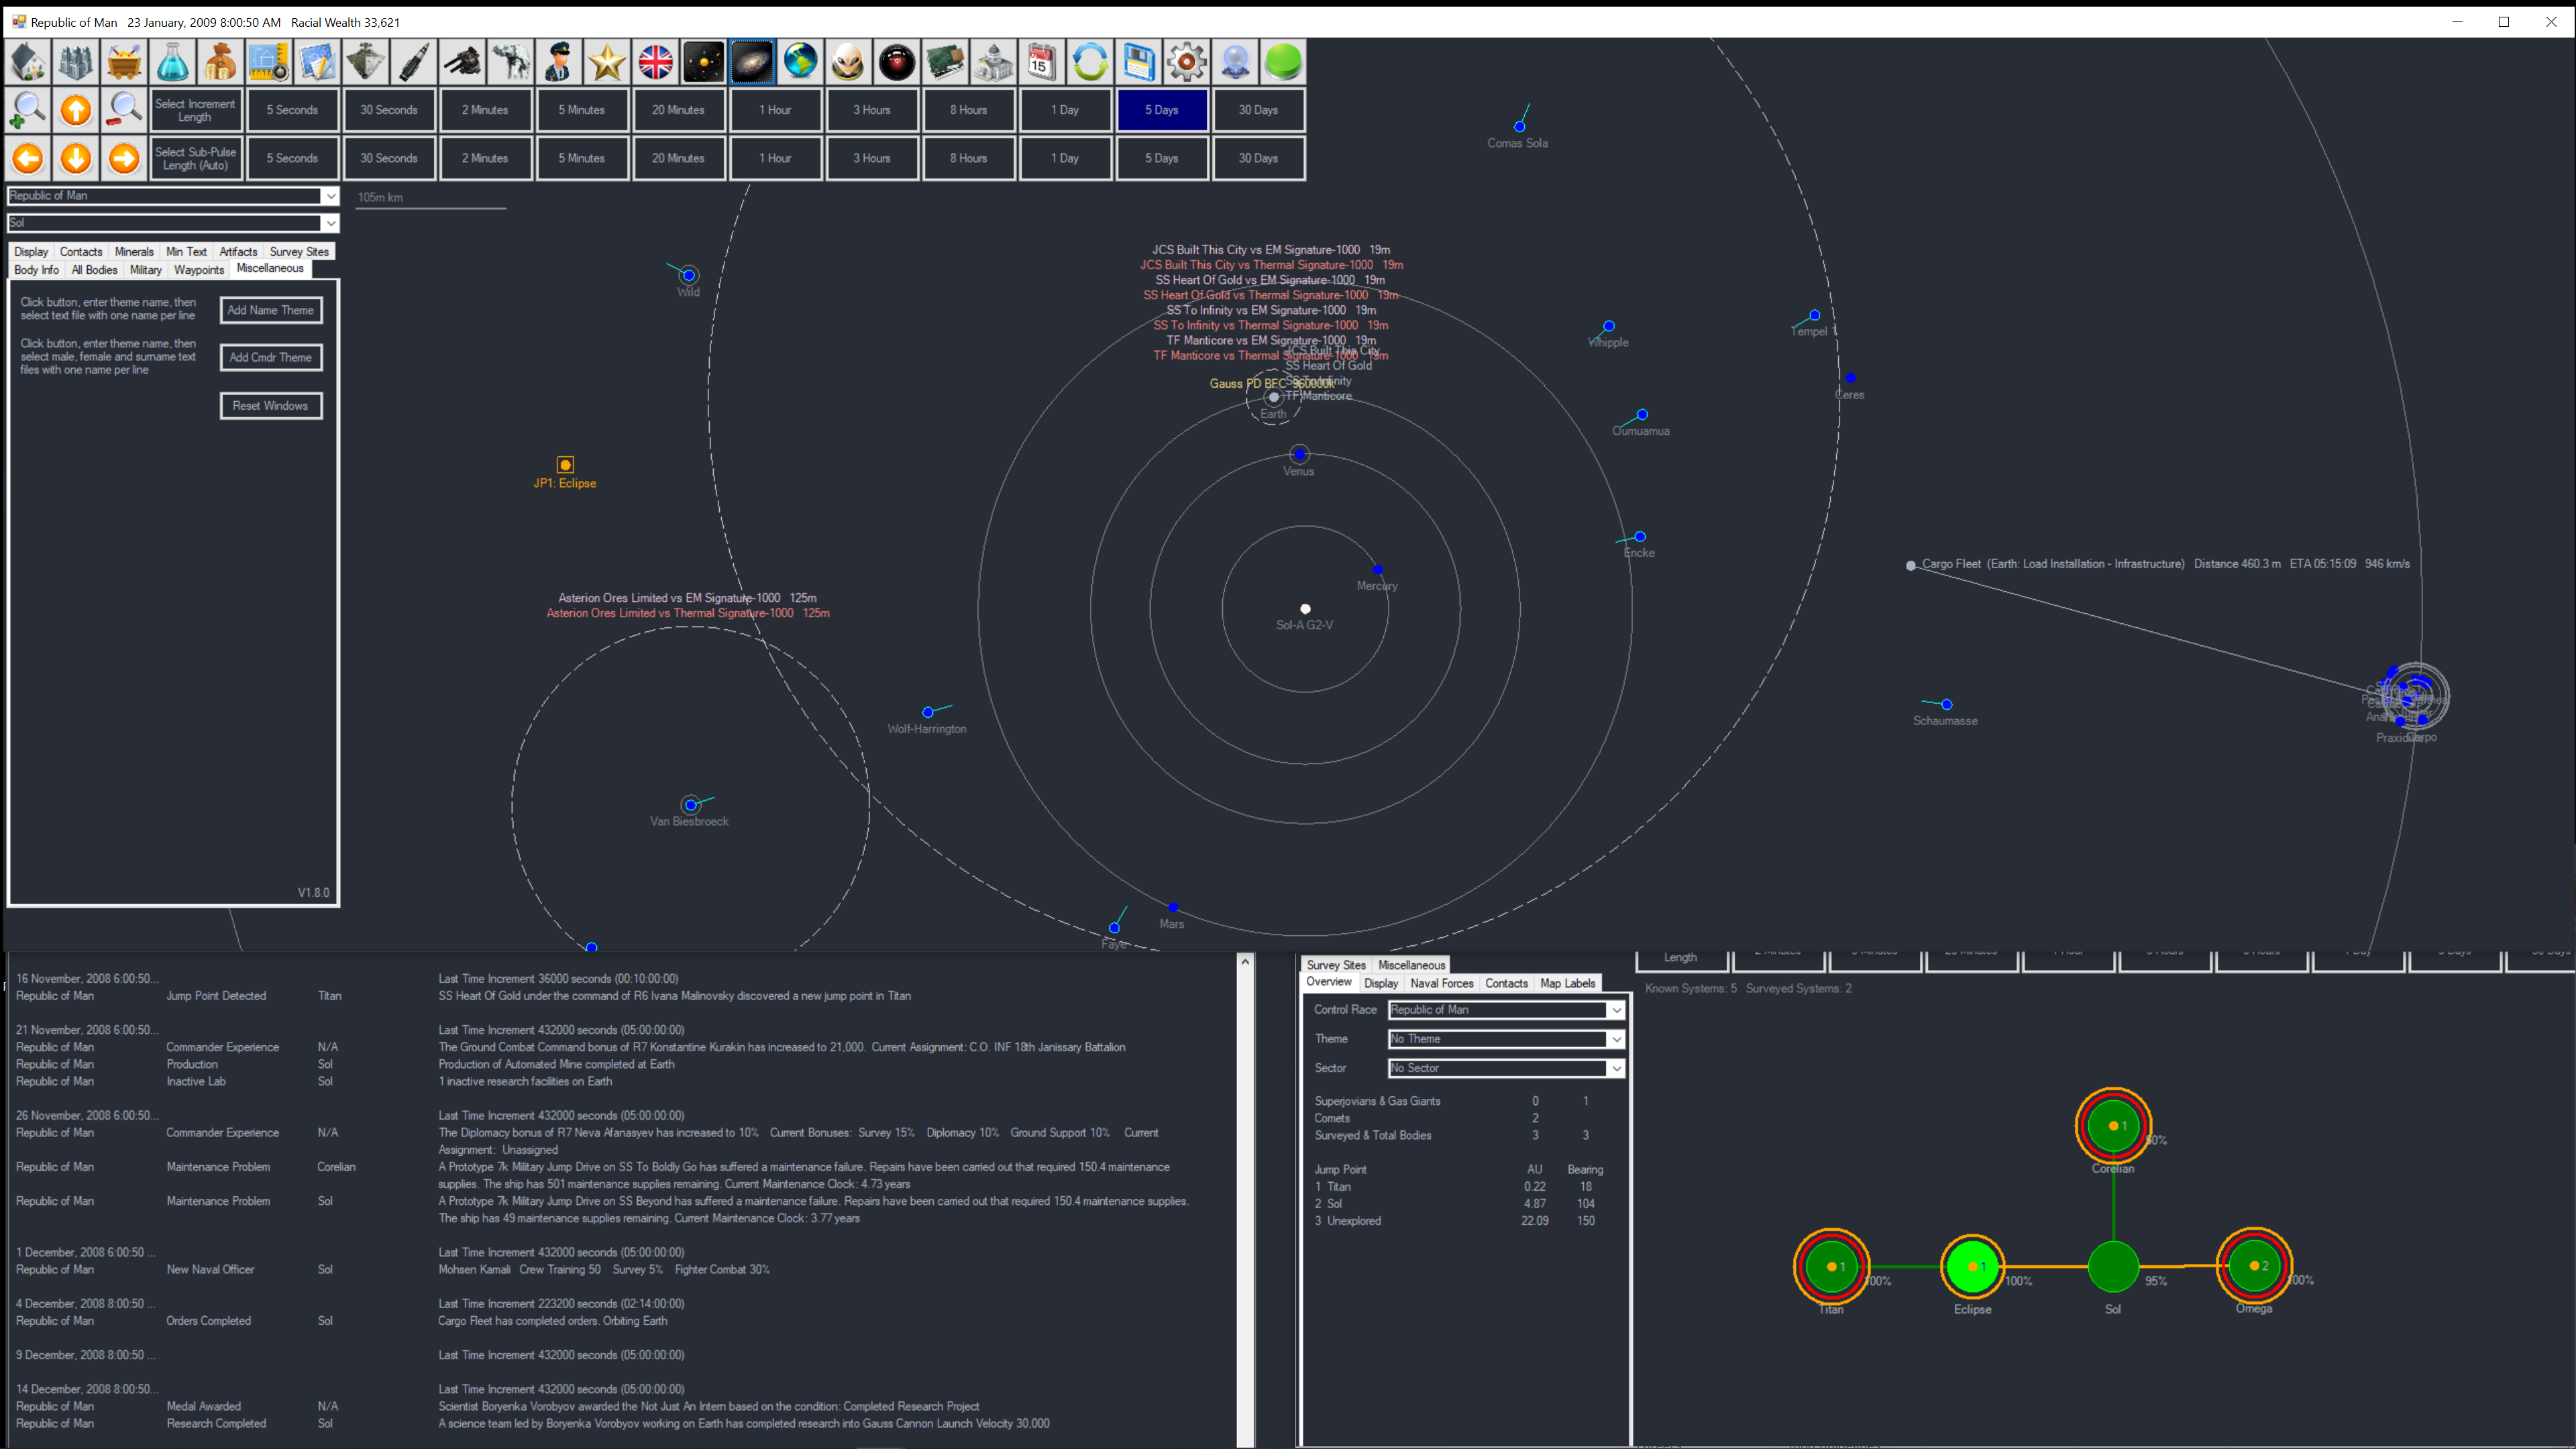Click the circuit board toolbar icon
Image resolution: width=2576 pixels, height=1449 pixels.
(945, 62)
